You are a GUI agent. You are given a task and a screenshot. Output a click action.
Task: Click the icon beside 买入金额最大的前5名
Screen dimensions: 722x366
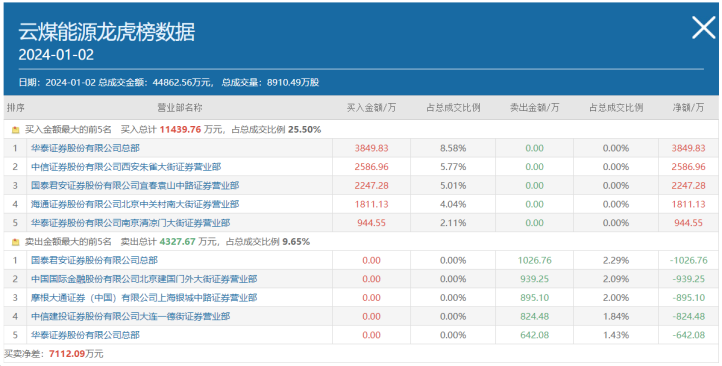pos(16,130)
